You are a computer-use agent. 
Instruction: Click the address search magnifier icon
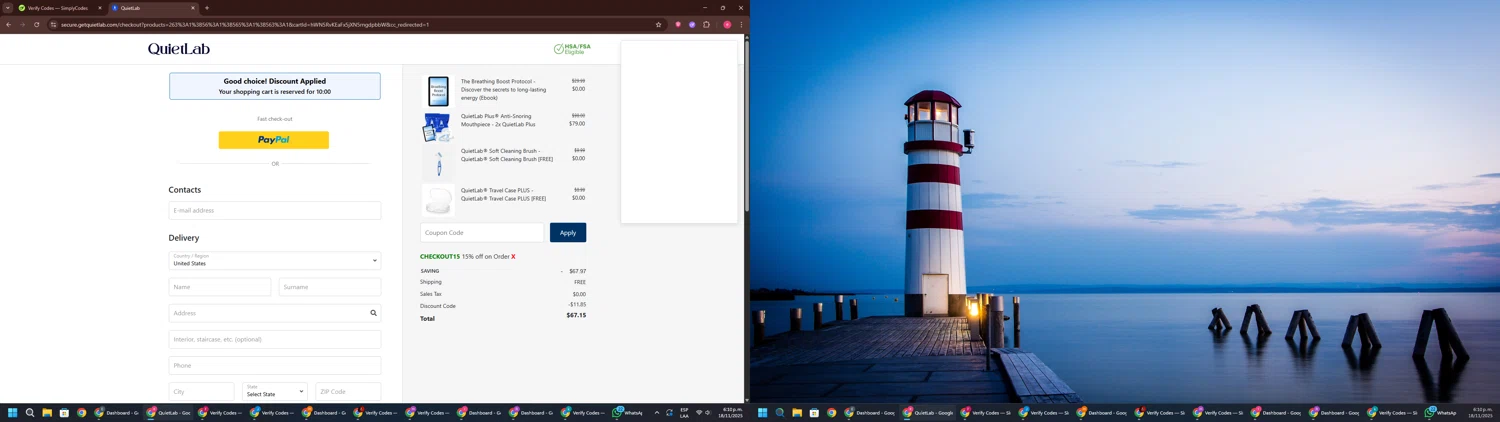coord(373,313)
